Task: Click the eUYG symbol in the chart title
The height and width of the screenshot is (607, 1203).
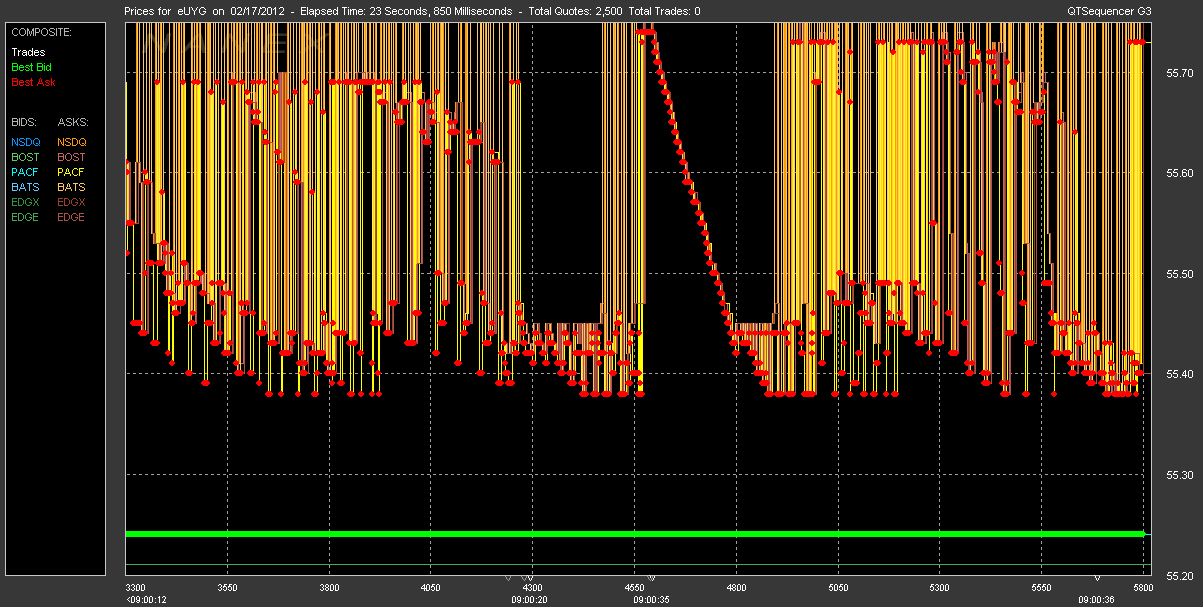Action: point(191,11)
